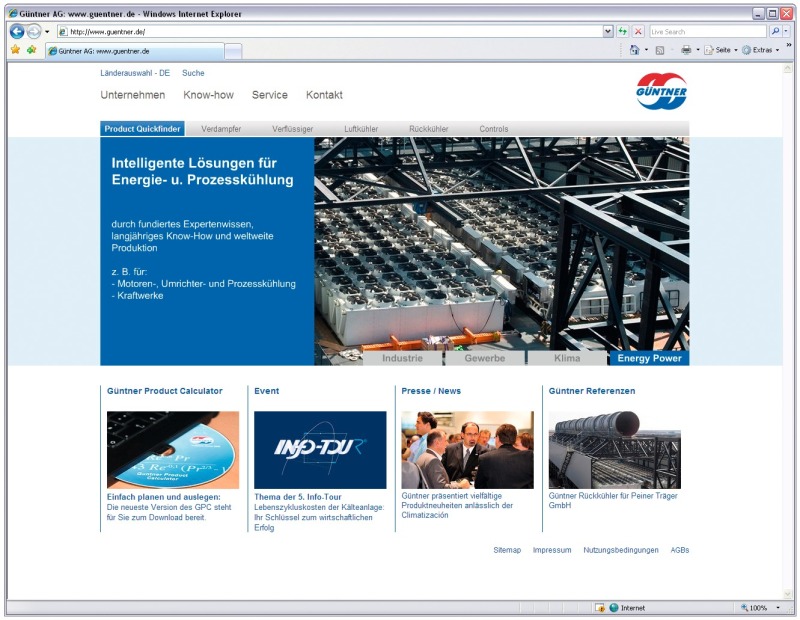Open the Service navigation item

coord(270,95)
